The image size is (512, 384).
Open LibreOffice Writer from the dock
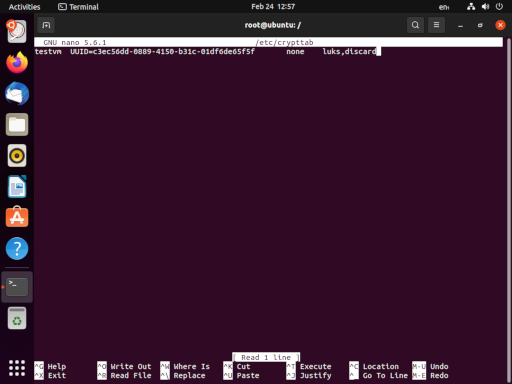point(17,187)
